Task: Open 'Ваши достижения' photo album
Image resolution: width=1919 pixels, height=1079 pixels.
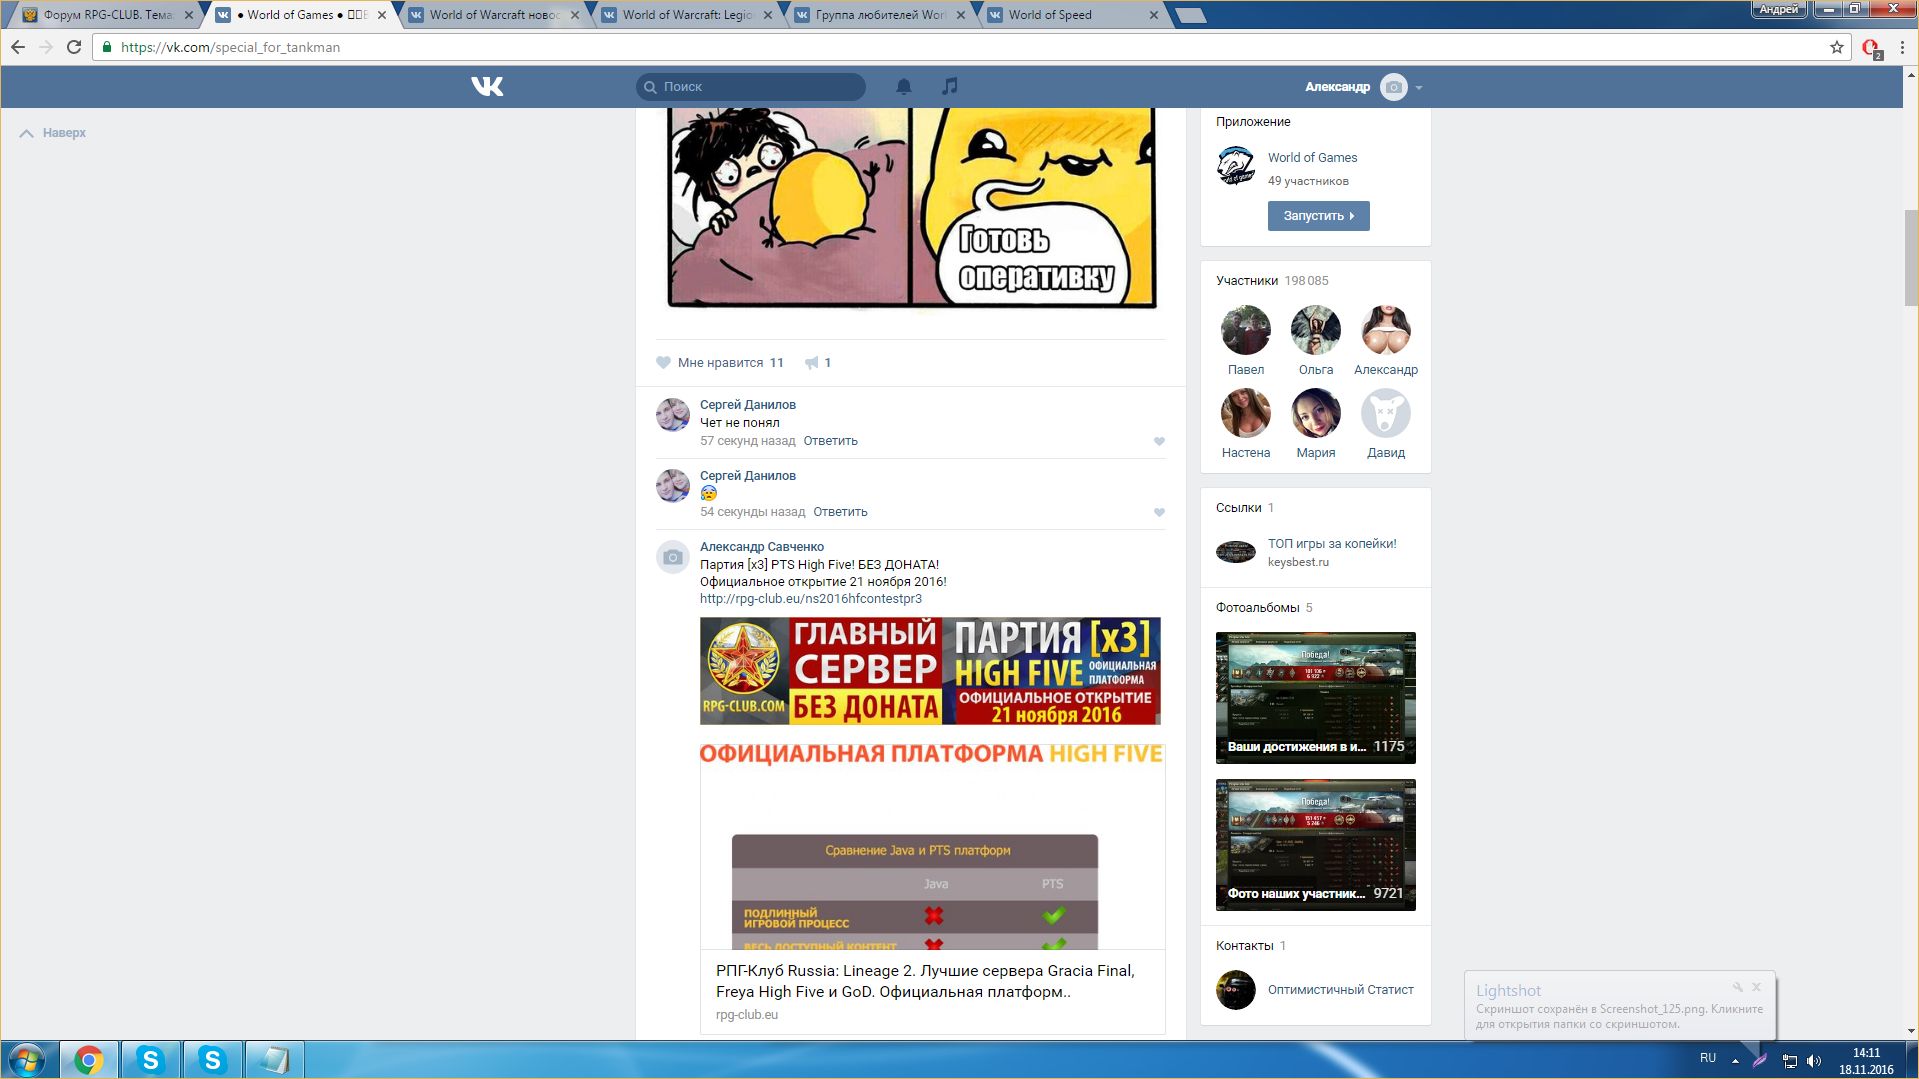Action: click(1315, 697)
